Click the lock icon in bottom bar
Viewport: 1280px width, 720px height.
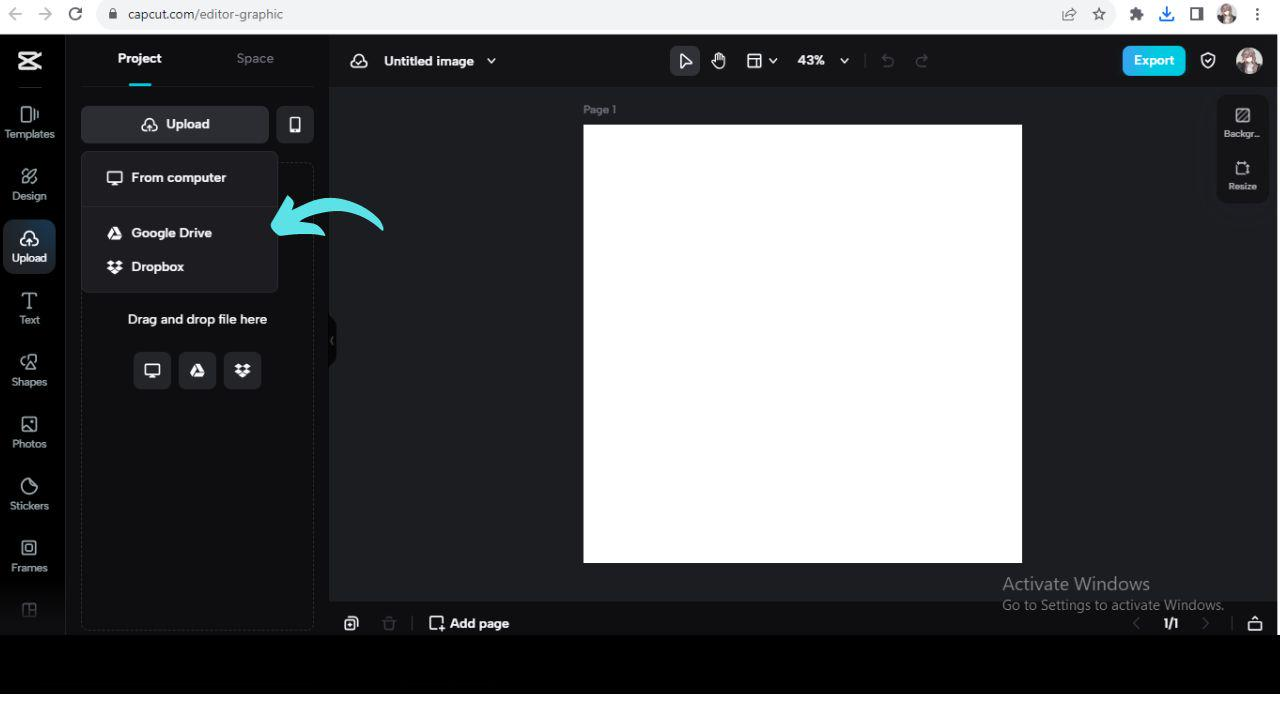pos(1255,624)
